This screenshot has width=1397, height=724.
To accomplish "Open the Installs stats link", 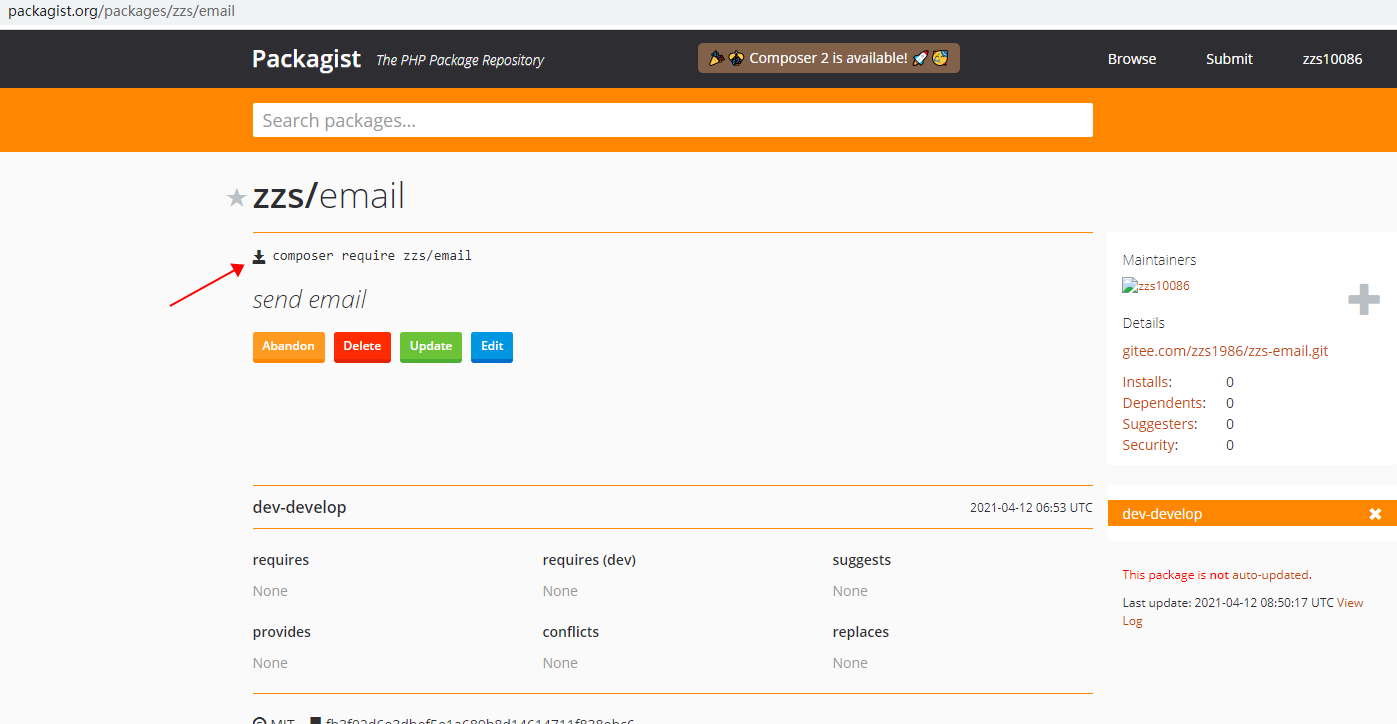I will (1147, 382).
